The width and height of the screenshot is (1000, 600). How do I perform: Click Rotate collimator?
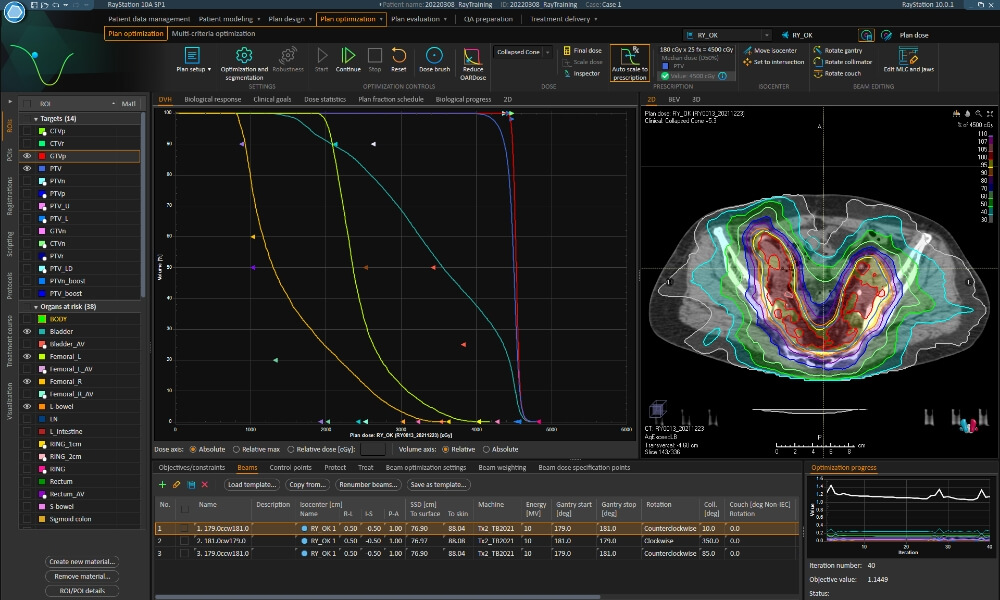click(842, 62)
